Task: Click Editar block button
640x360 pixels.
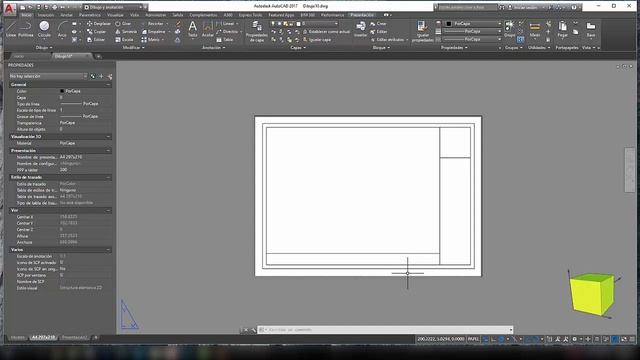Action: click(x=379, y=31)
